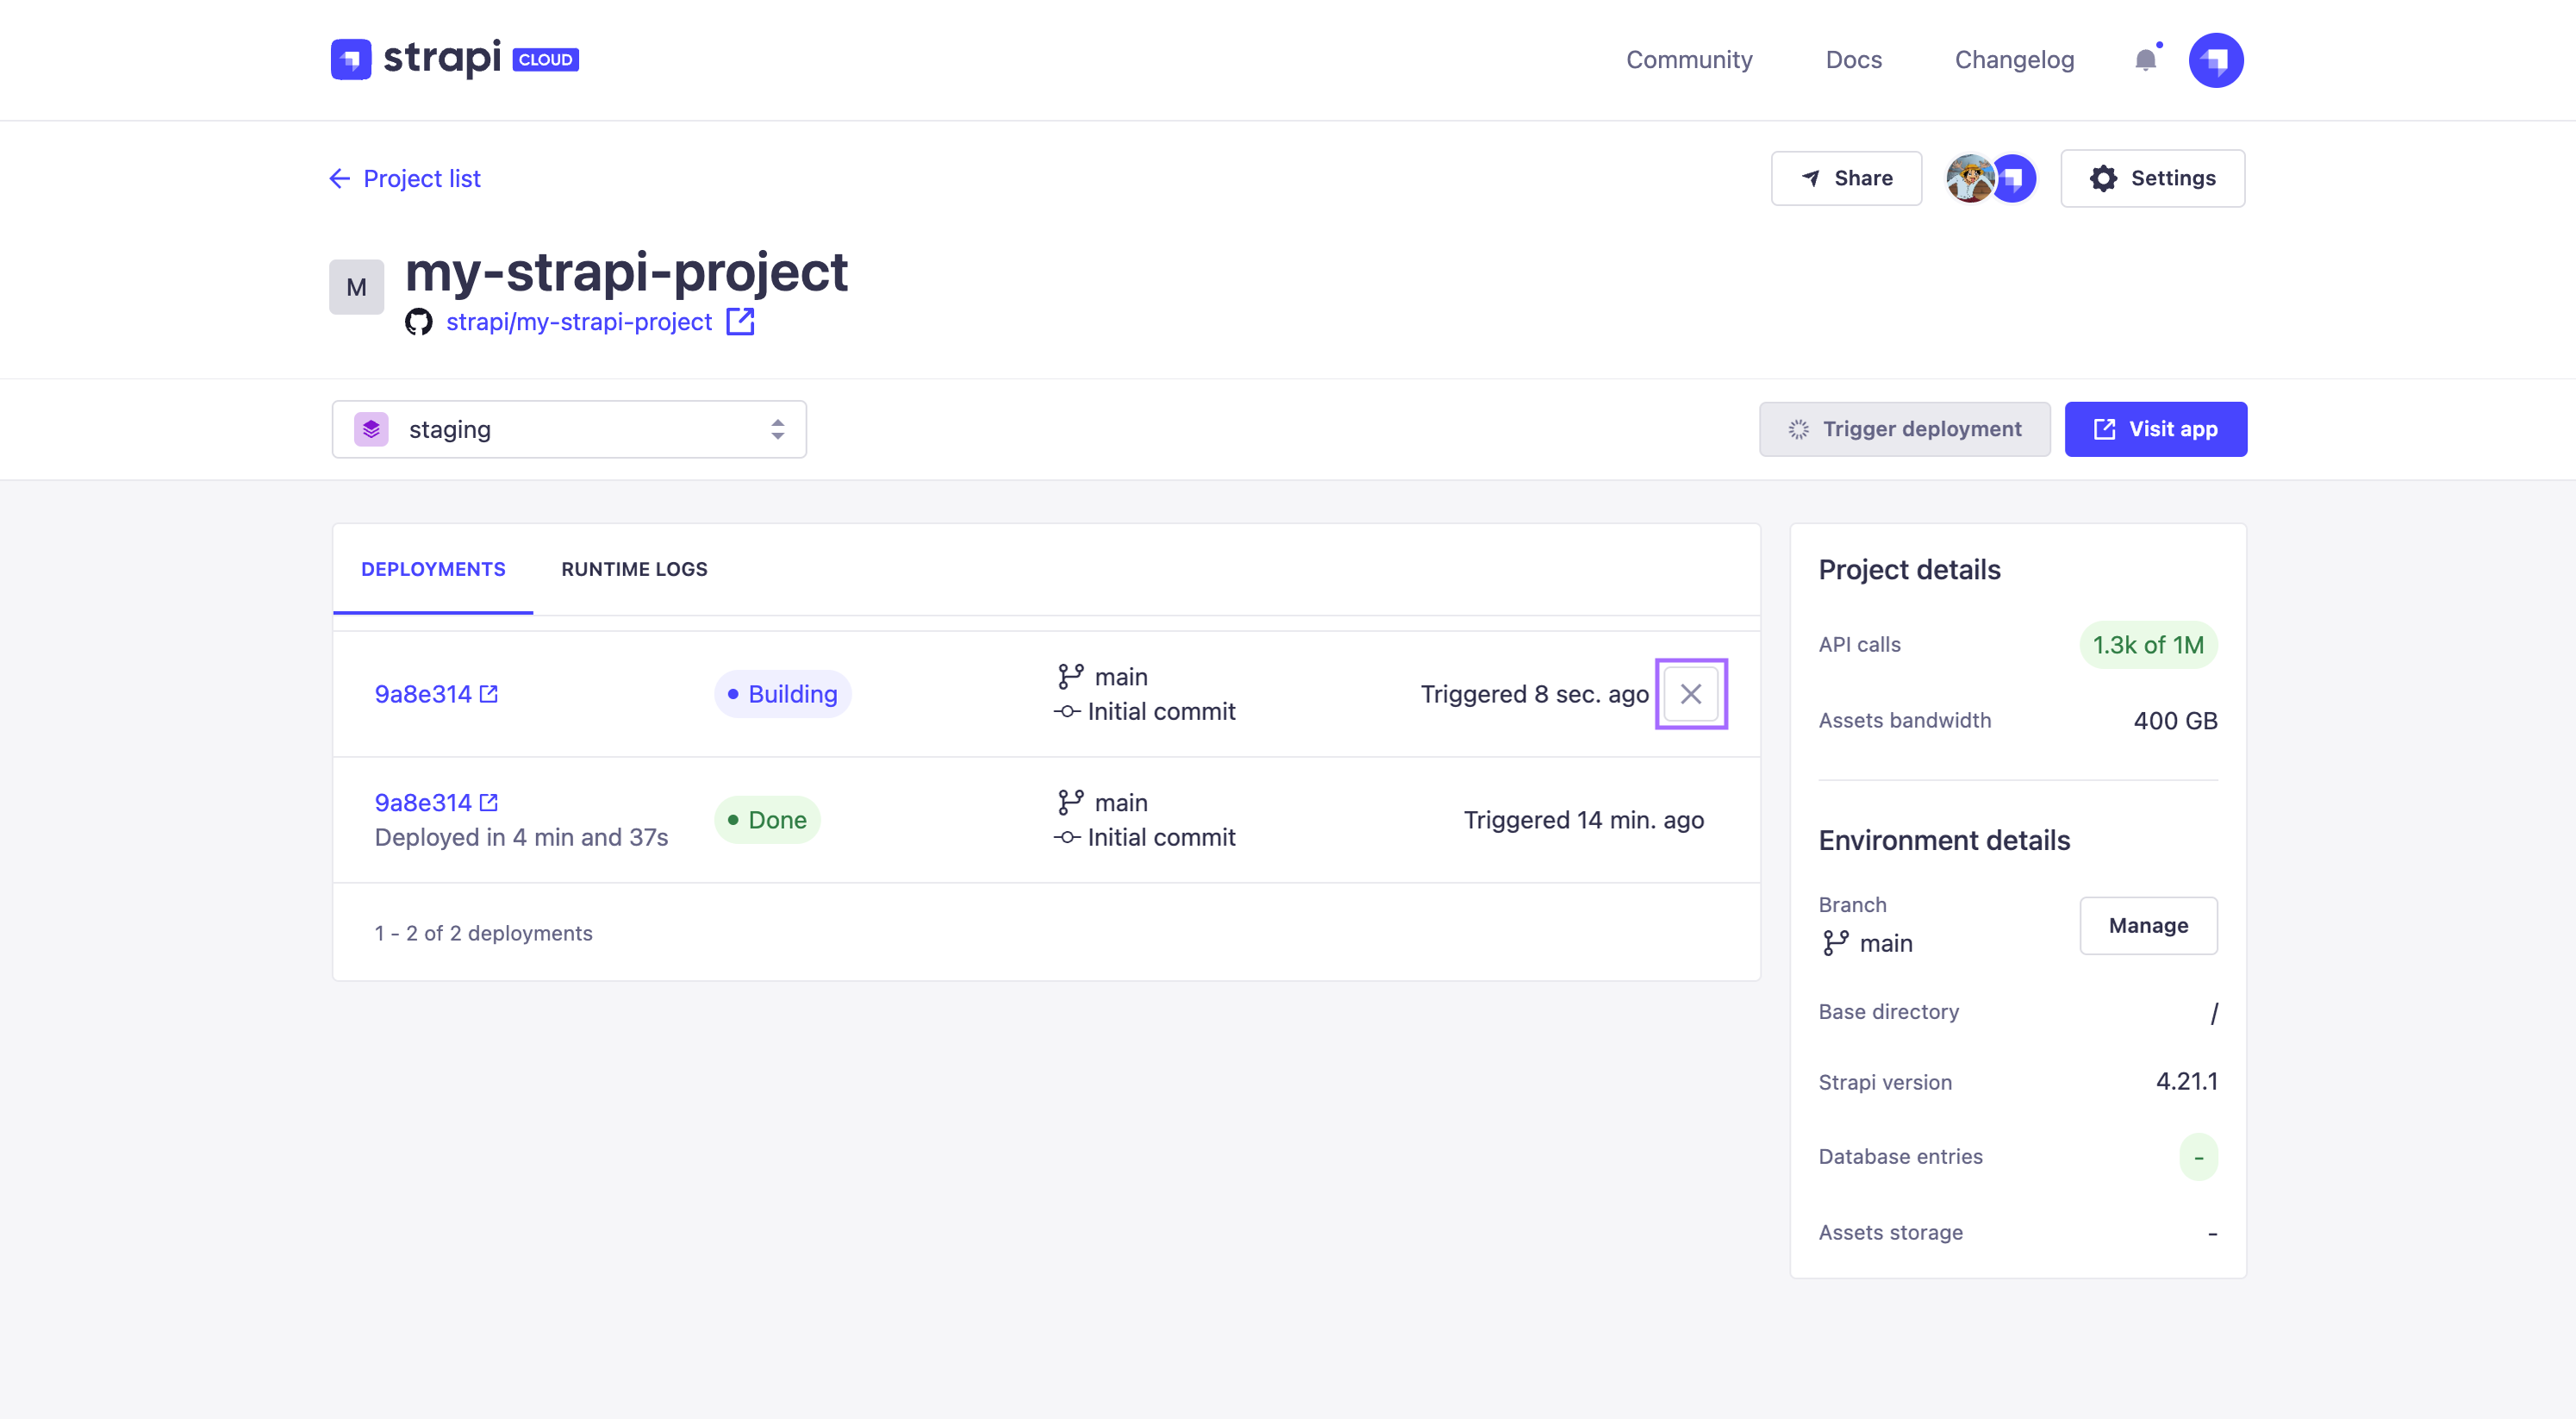Click the M project icon tile
2576x1419 pixels.
pyautogui.click(x=356, y=288)
